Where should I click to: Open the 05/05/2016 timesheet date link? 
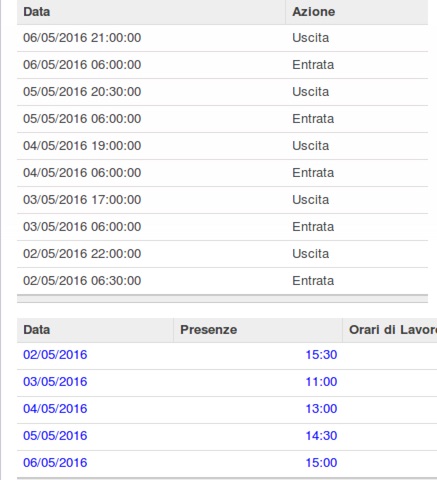click(55, 436)
